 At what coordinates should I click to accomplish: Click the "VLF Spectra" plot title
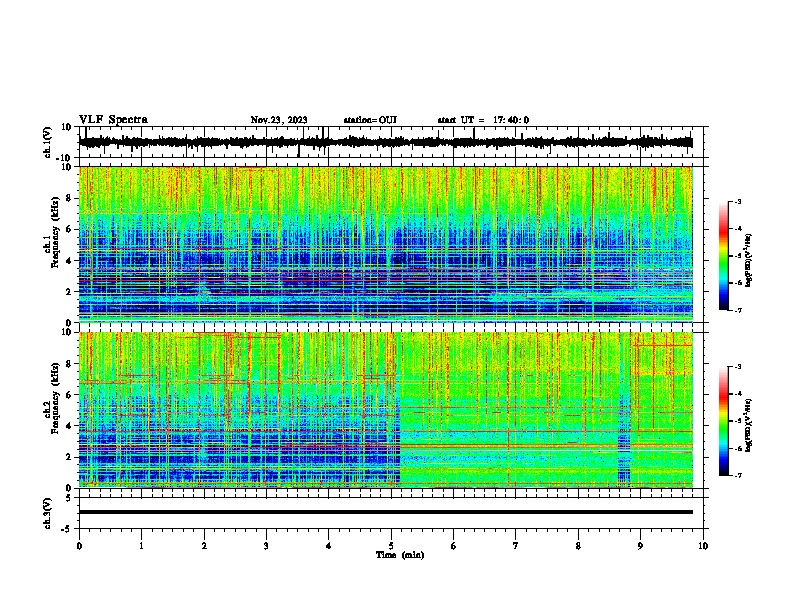pos(113,120)
